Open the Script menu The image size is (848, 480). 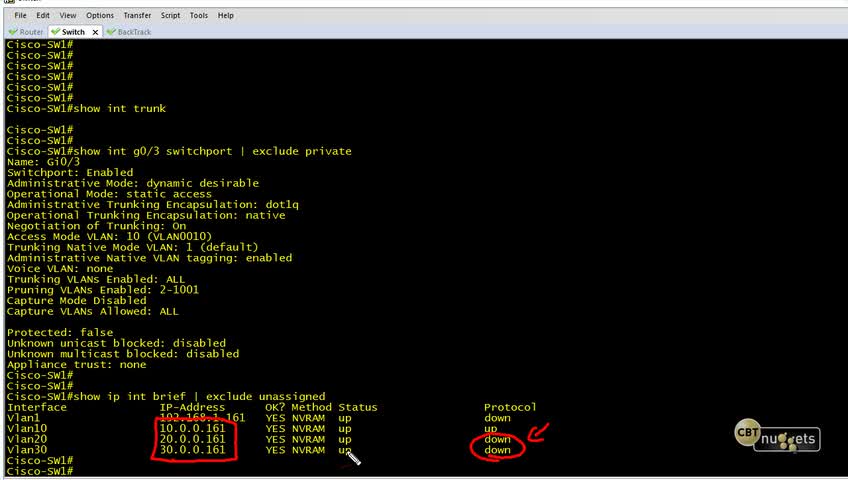[170, 16]
